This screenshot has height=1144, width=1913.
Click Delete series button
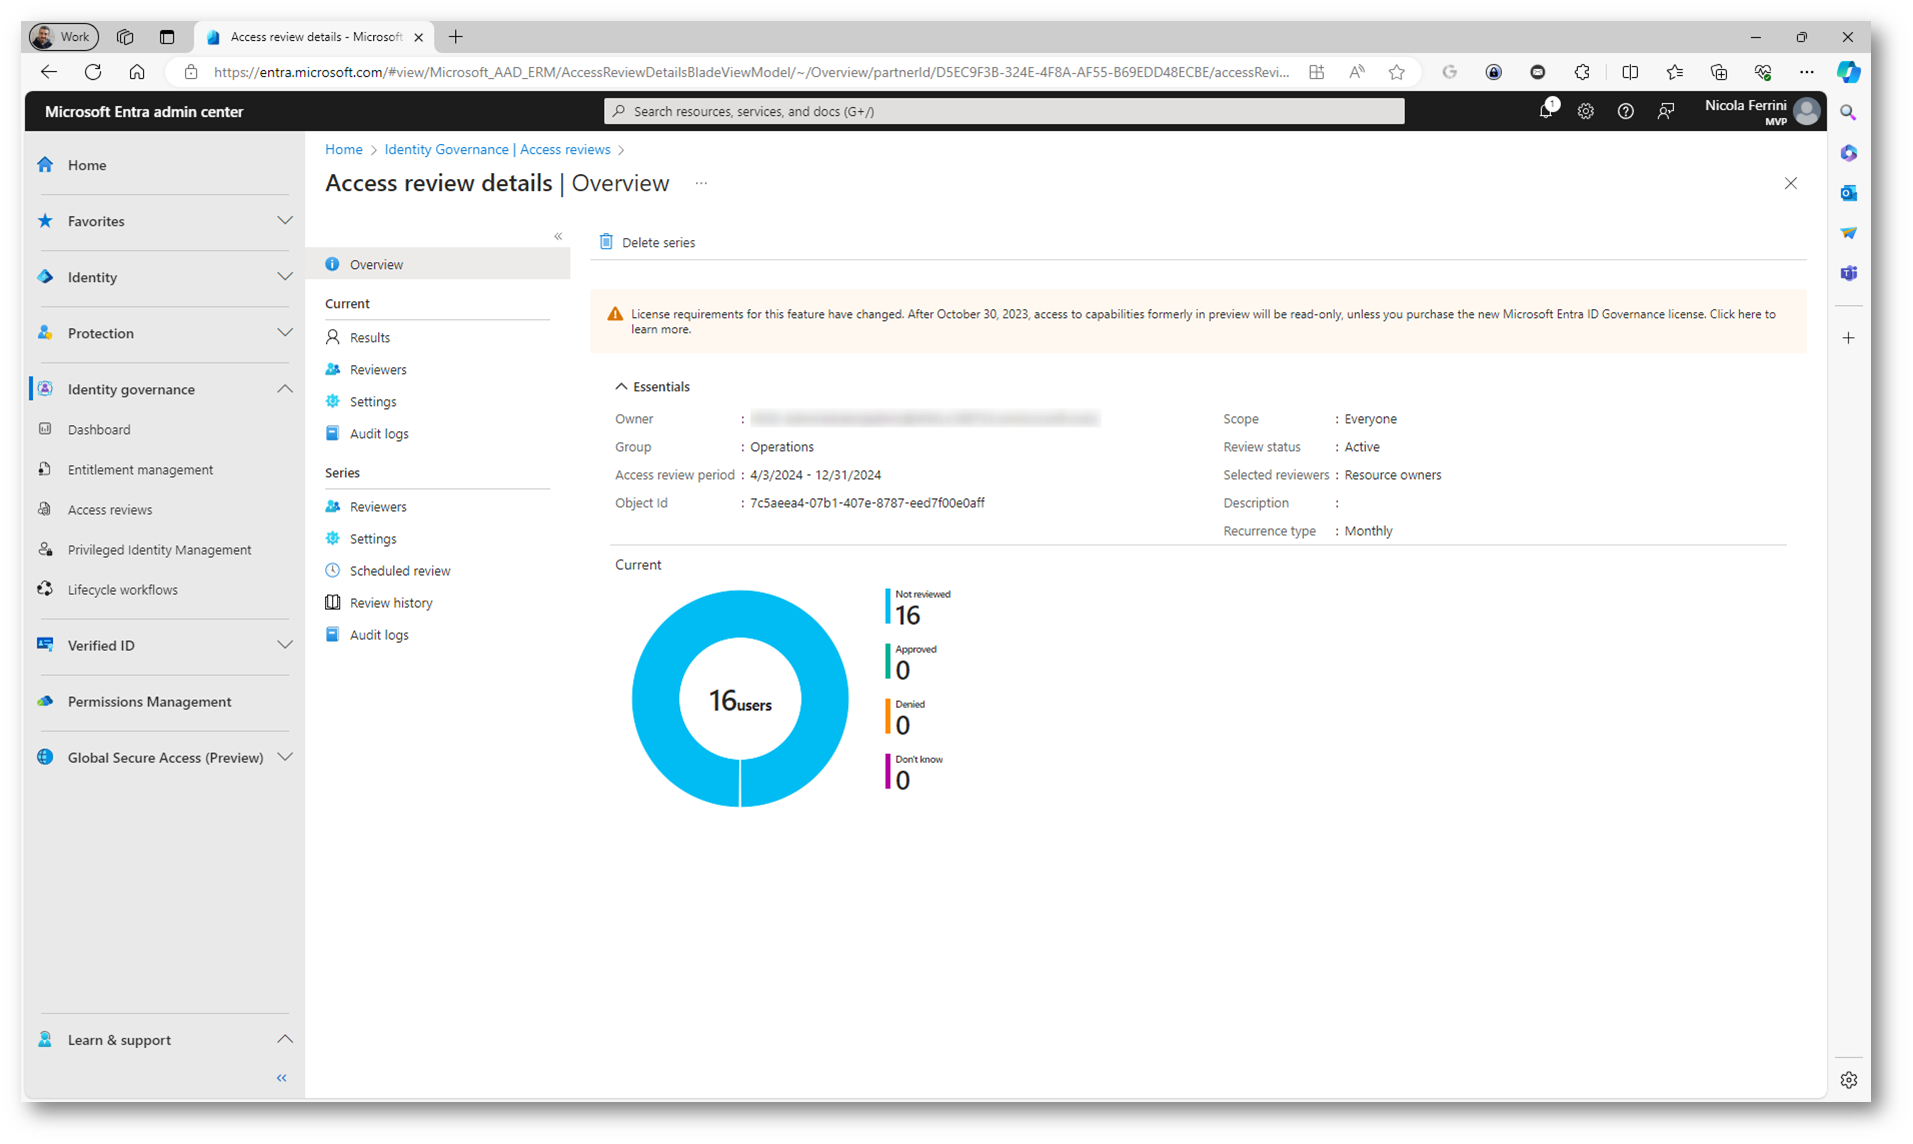coord(647,242)
